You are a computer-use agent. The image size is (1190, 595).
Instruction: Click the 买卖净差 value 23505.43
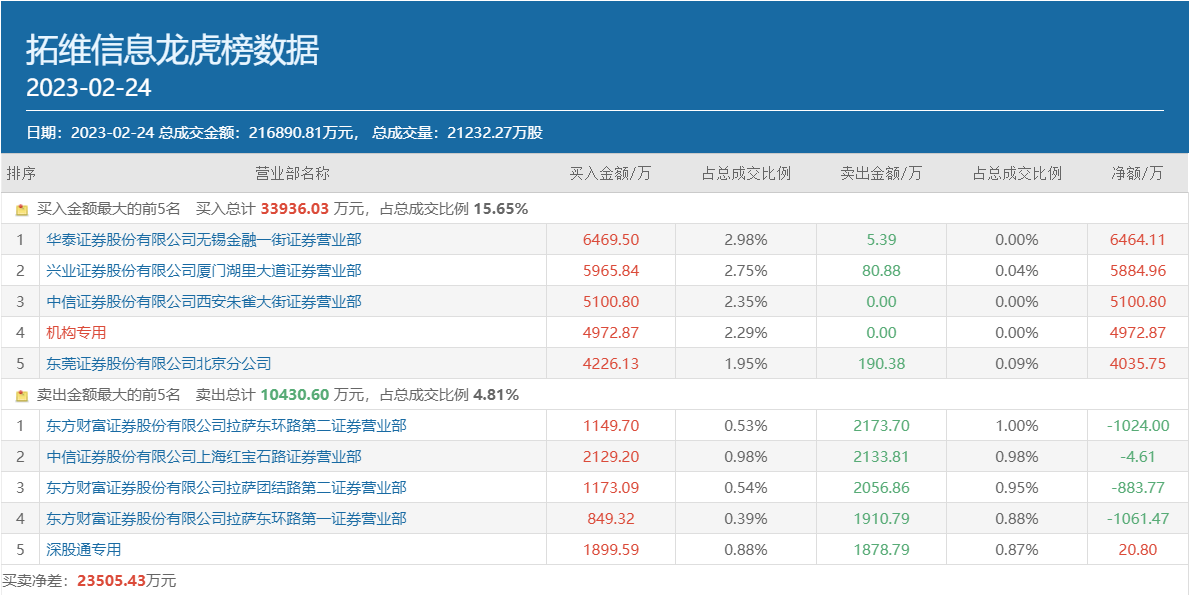tap(110, 581)
